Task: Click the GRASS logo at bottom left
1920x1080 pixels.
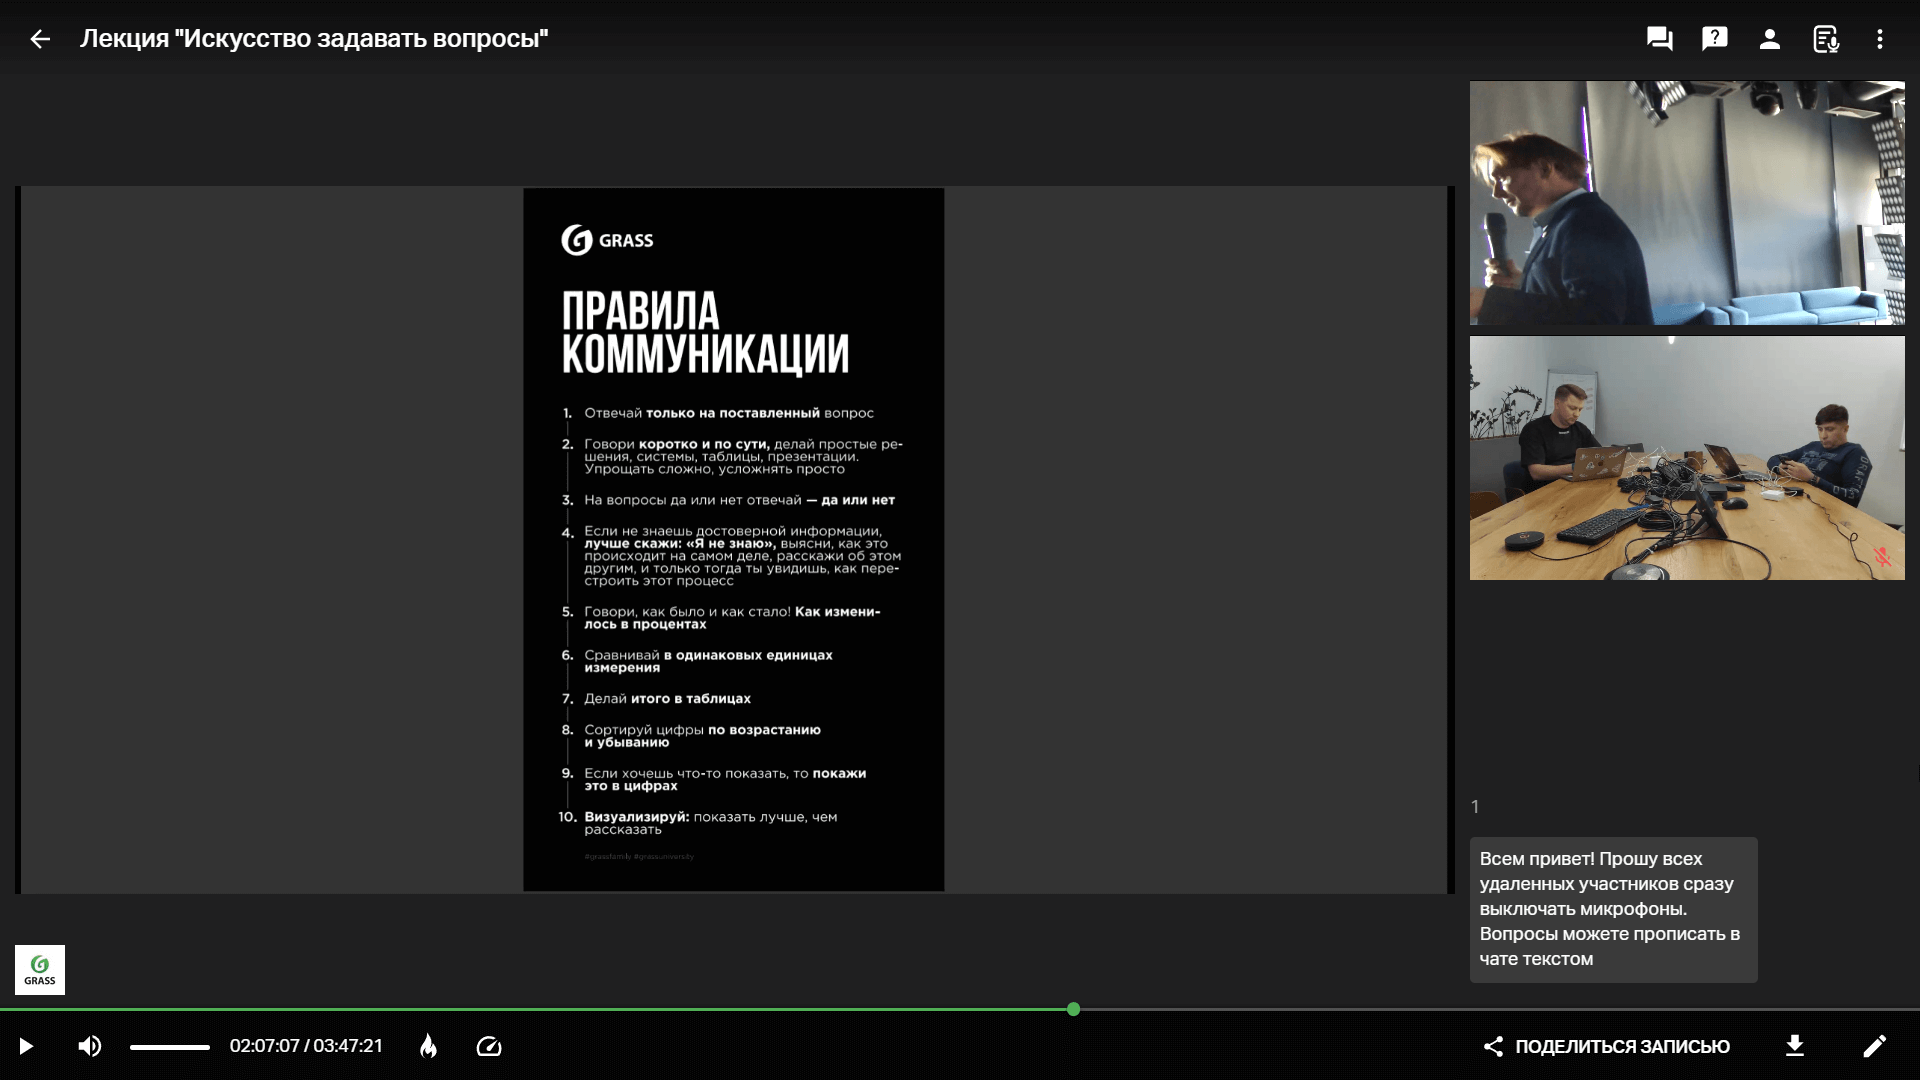Action: click(x=40, y=969)
